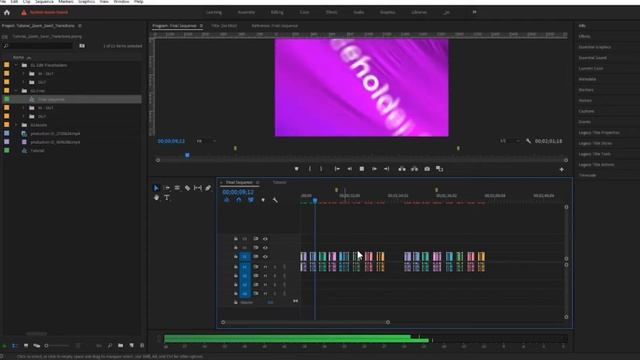Select the Ripple Edit tool
The width and height of the screenshot is (640, 360).
click(x=177, y=188)
